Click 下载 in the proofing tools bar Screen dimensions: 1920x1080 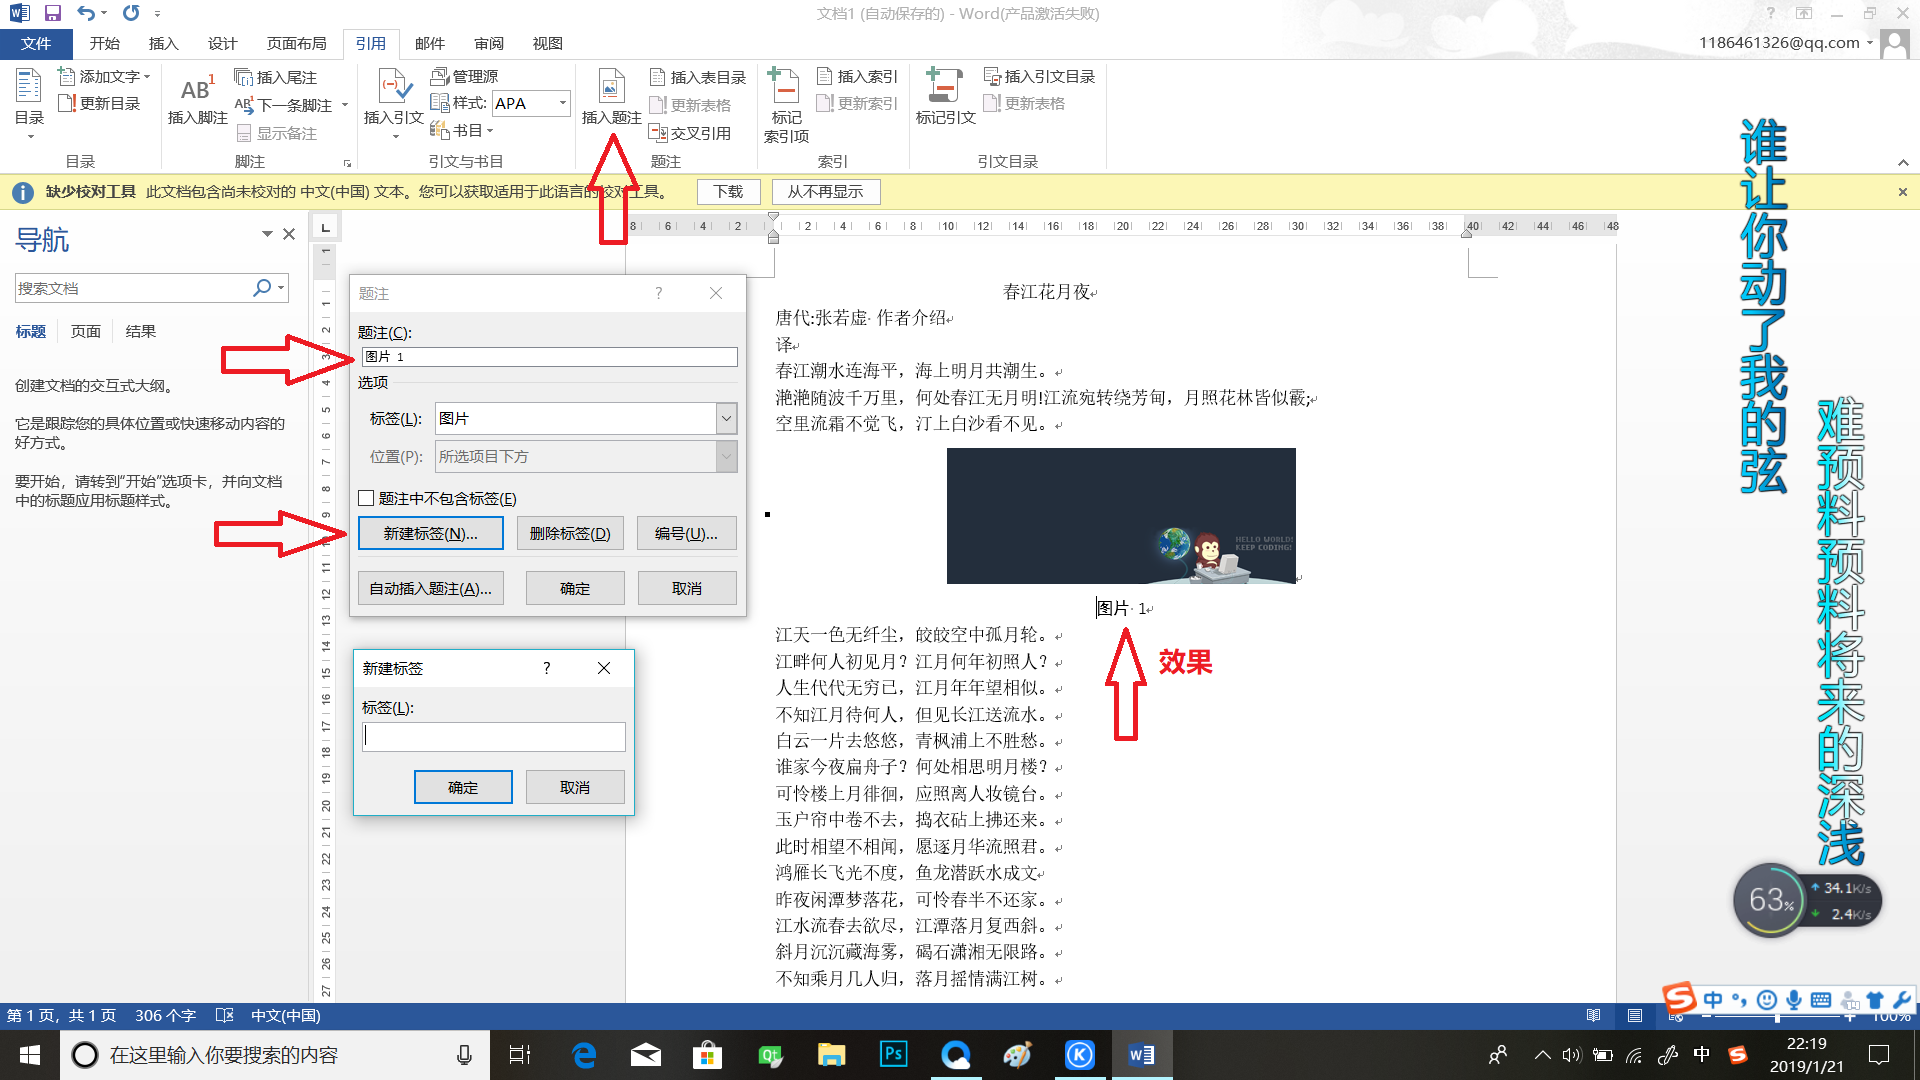[x=728, y=191]
